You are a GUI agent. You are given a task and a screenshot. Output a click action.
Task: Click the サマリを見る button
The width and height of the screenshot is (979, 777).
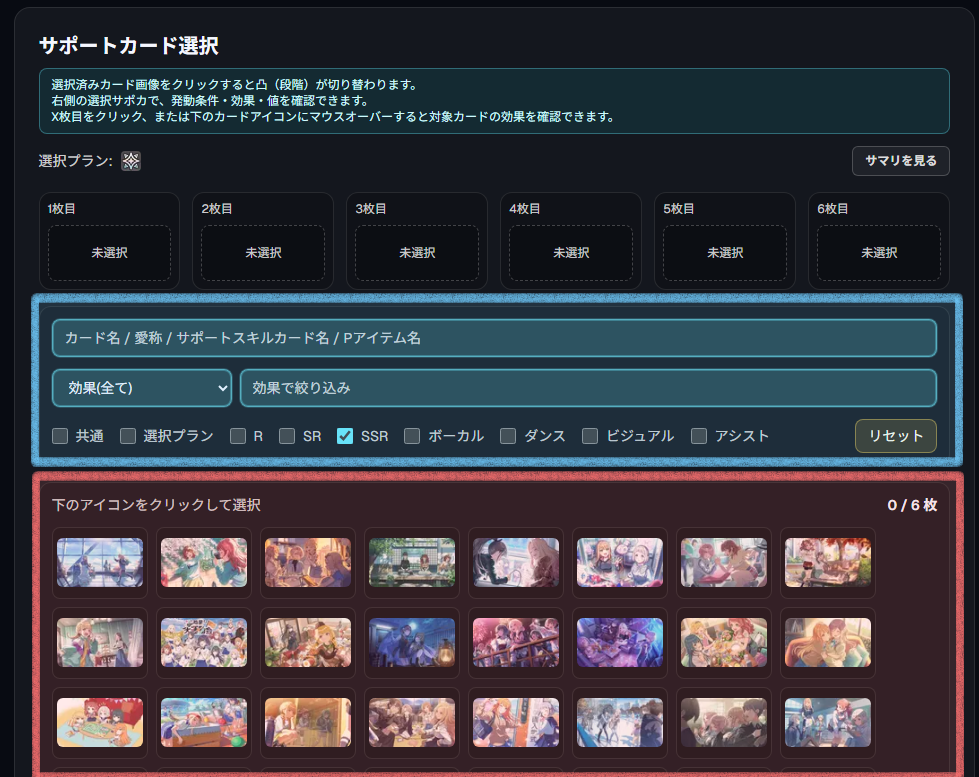(x=899, y=160)
